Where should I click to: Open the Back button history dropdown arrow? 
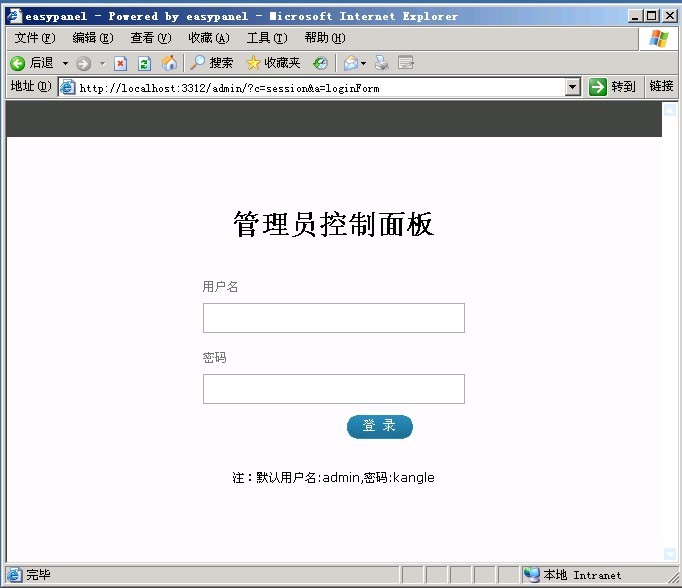65,63
